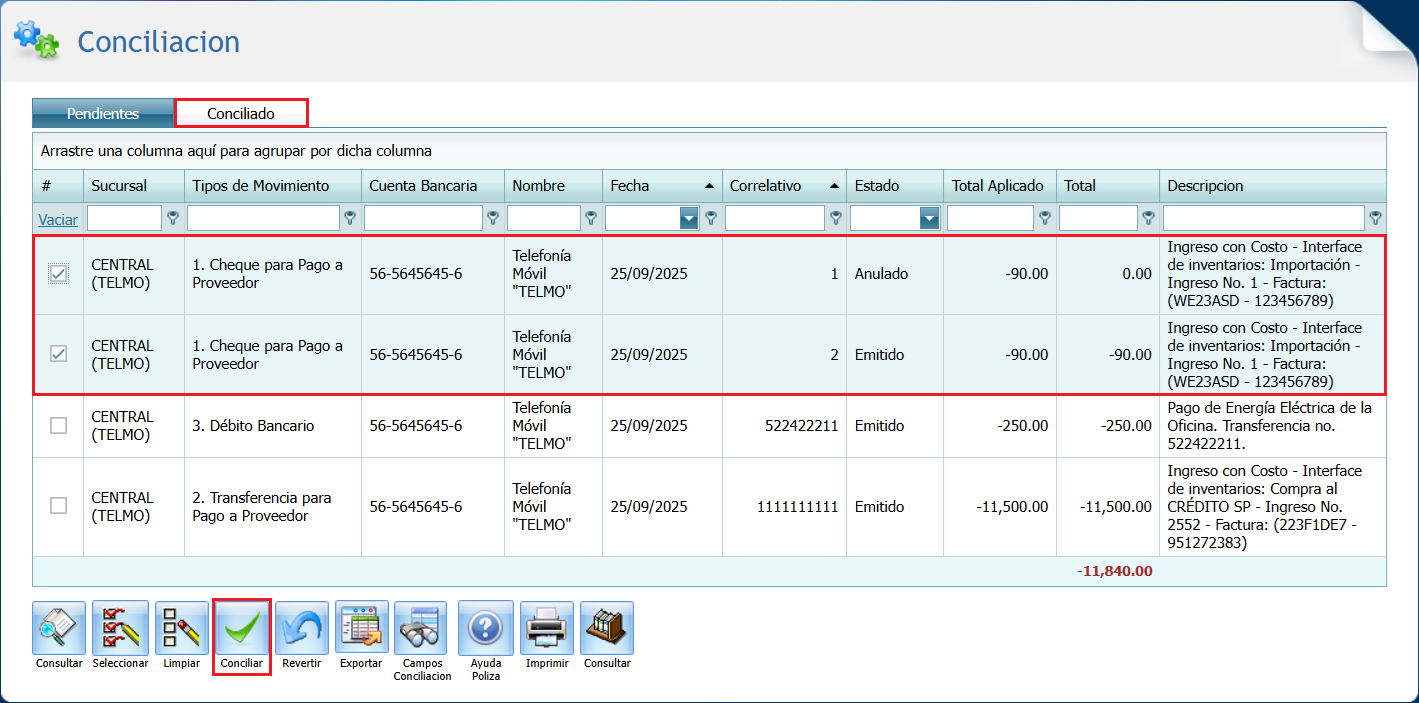
Task: Click the Vaciar link
Action: pyautogui.click(x=58, y=219)
